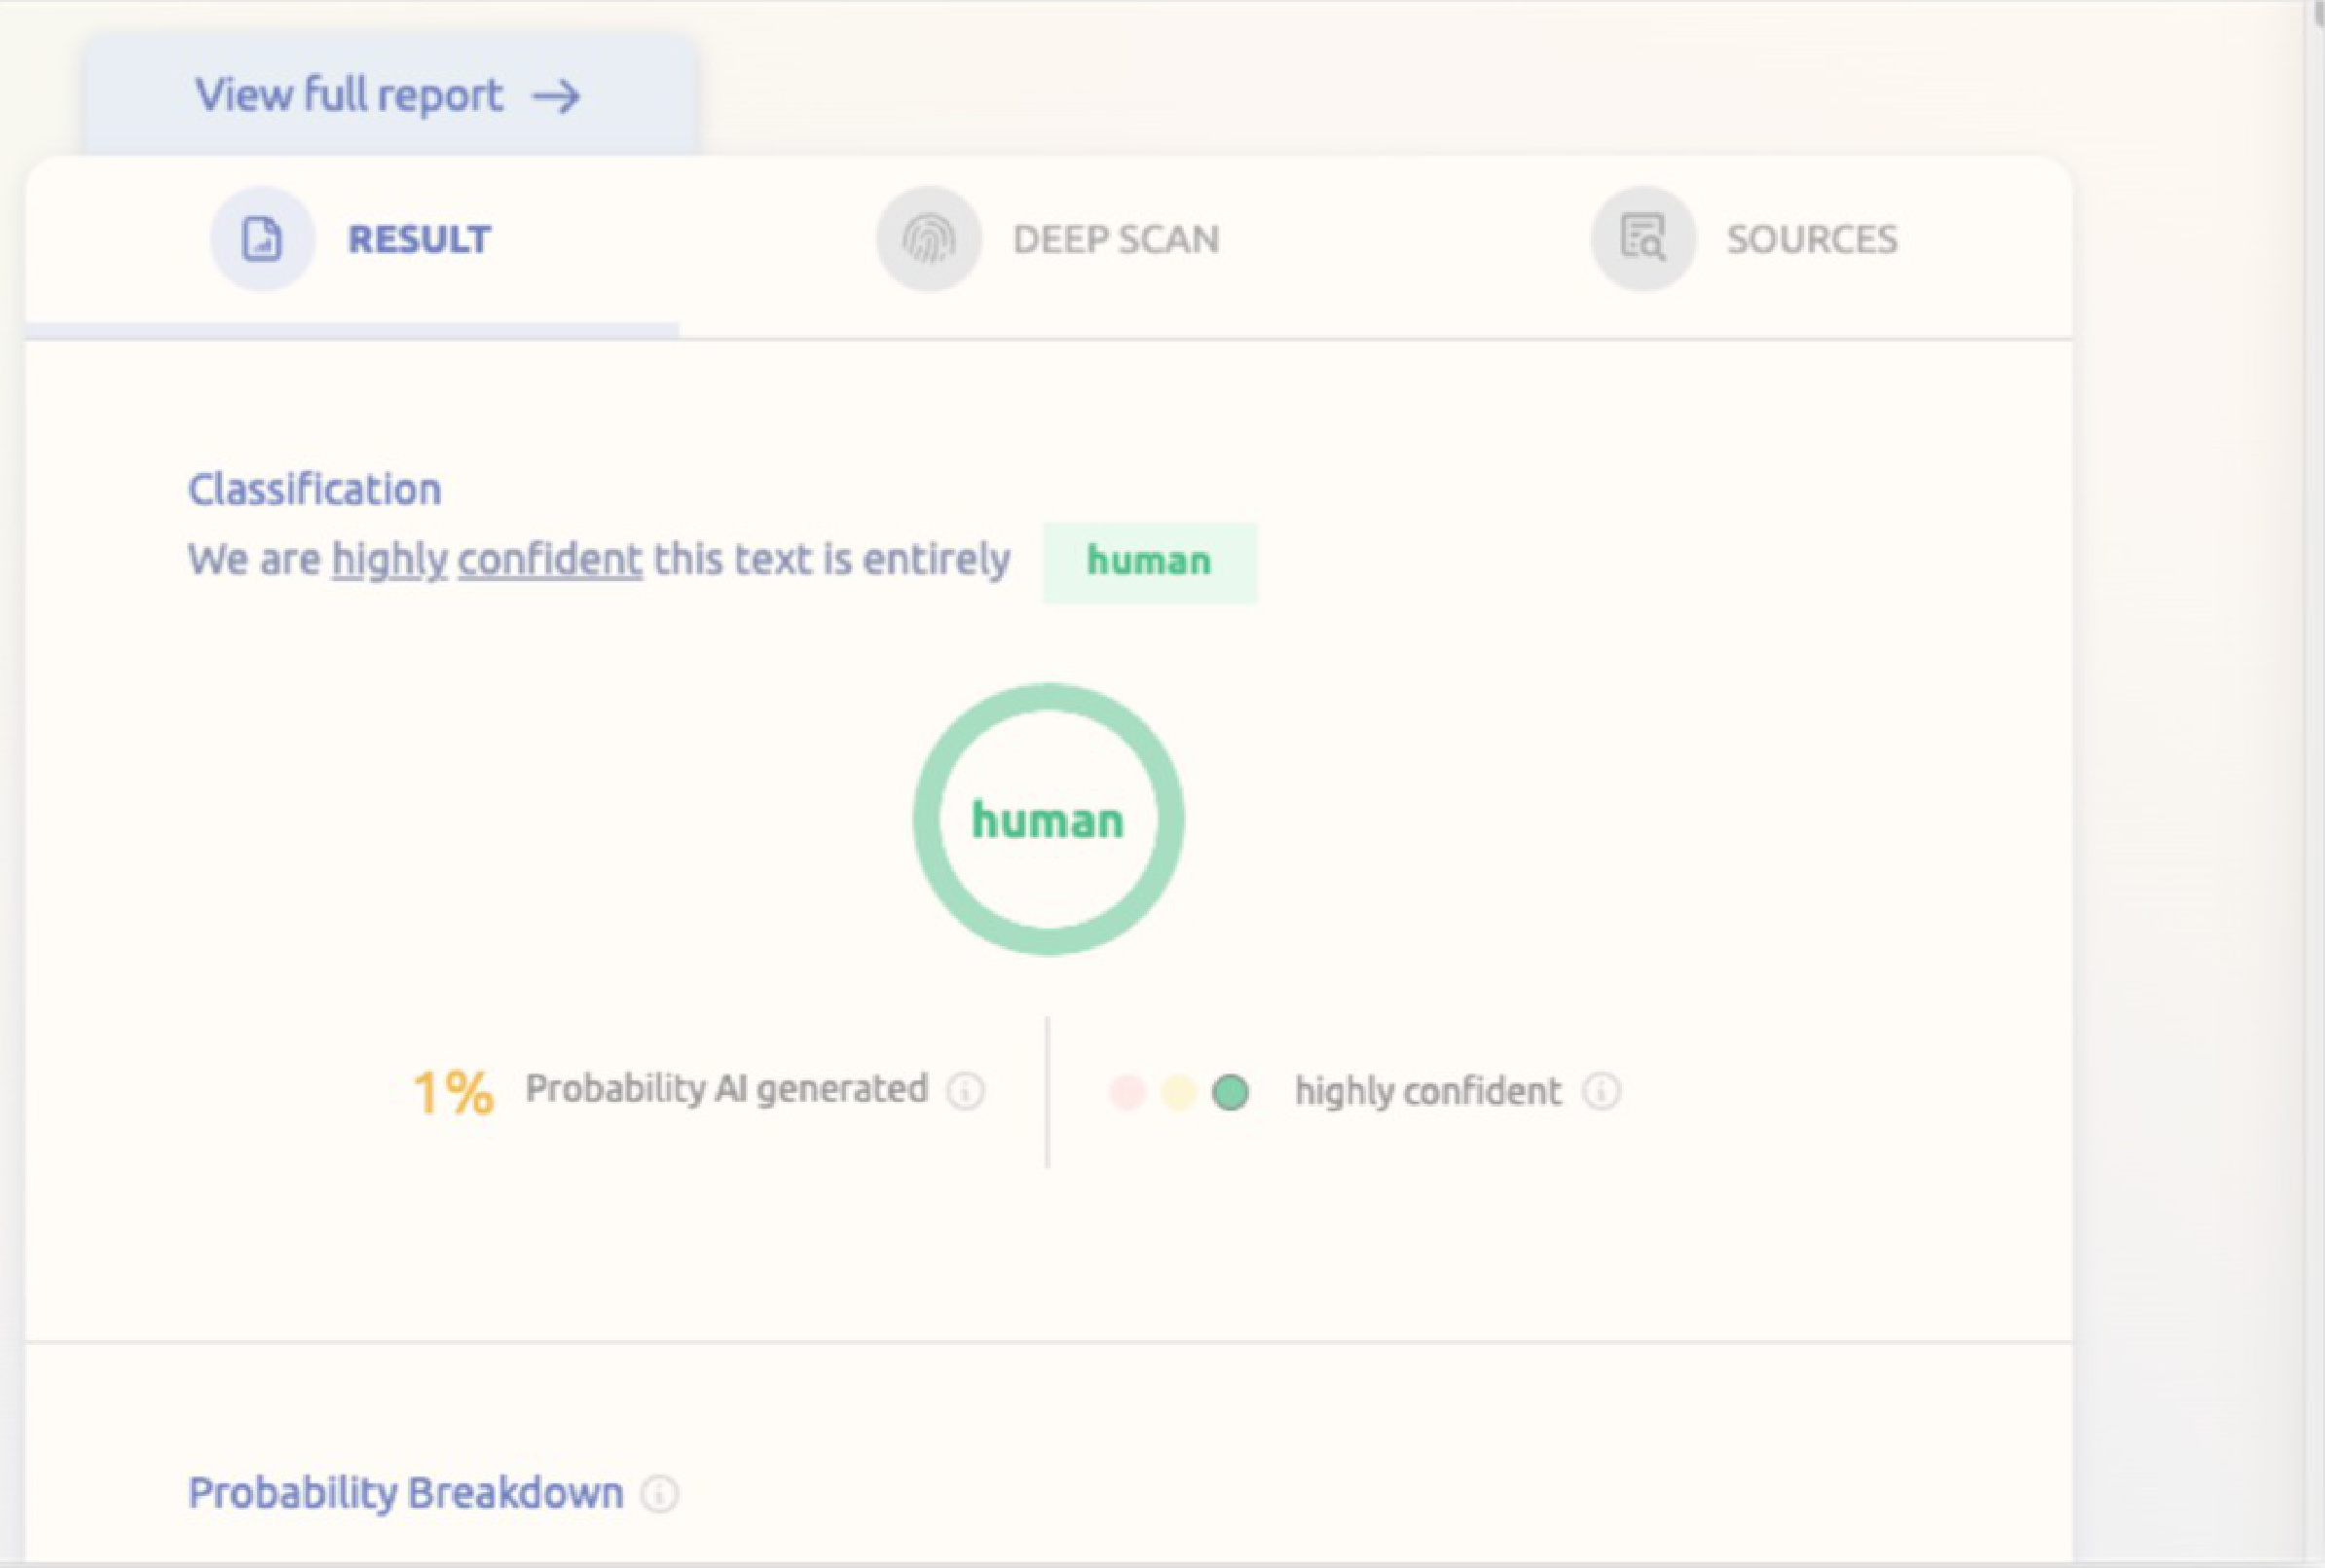The image size is (2325, 1568).
Task: Open the View full report link
Action: [349, 96]
